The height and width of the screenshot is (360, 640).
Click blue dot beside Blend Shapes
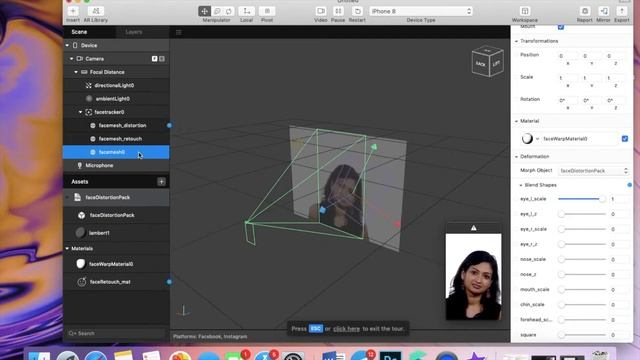[629, 185]
